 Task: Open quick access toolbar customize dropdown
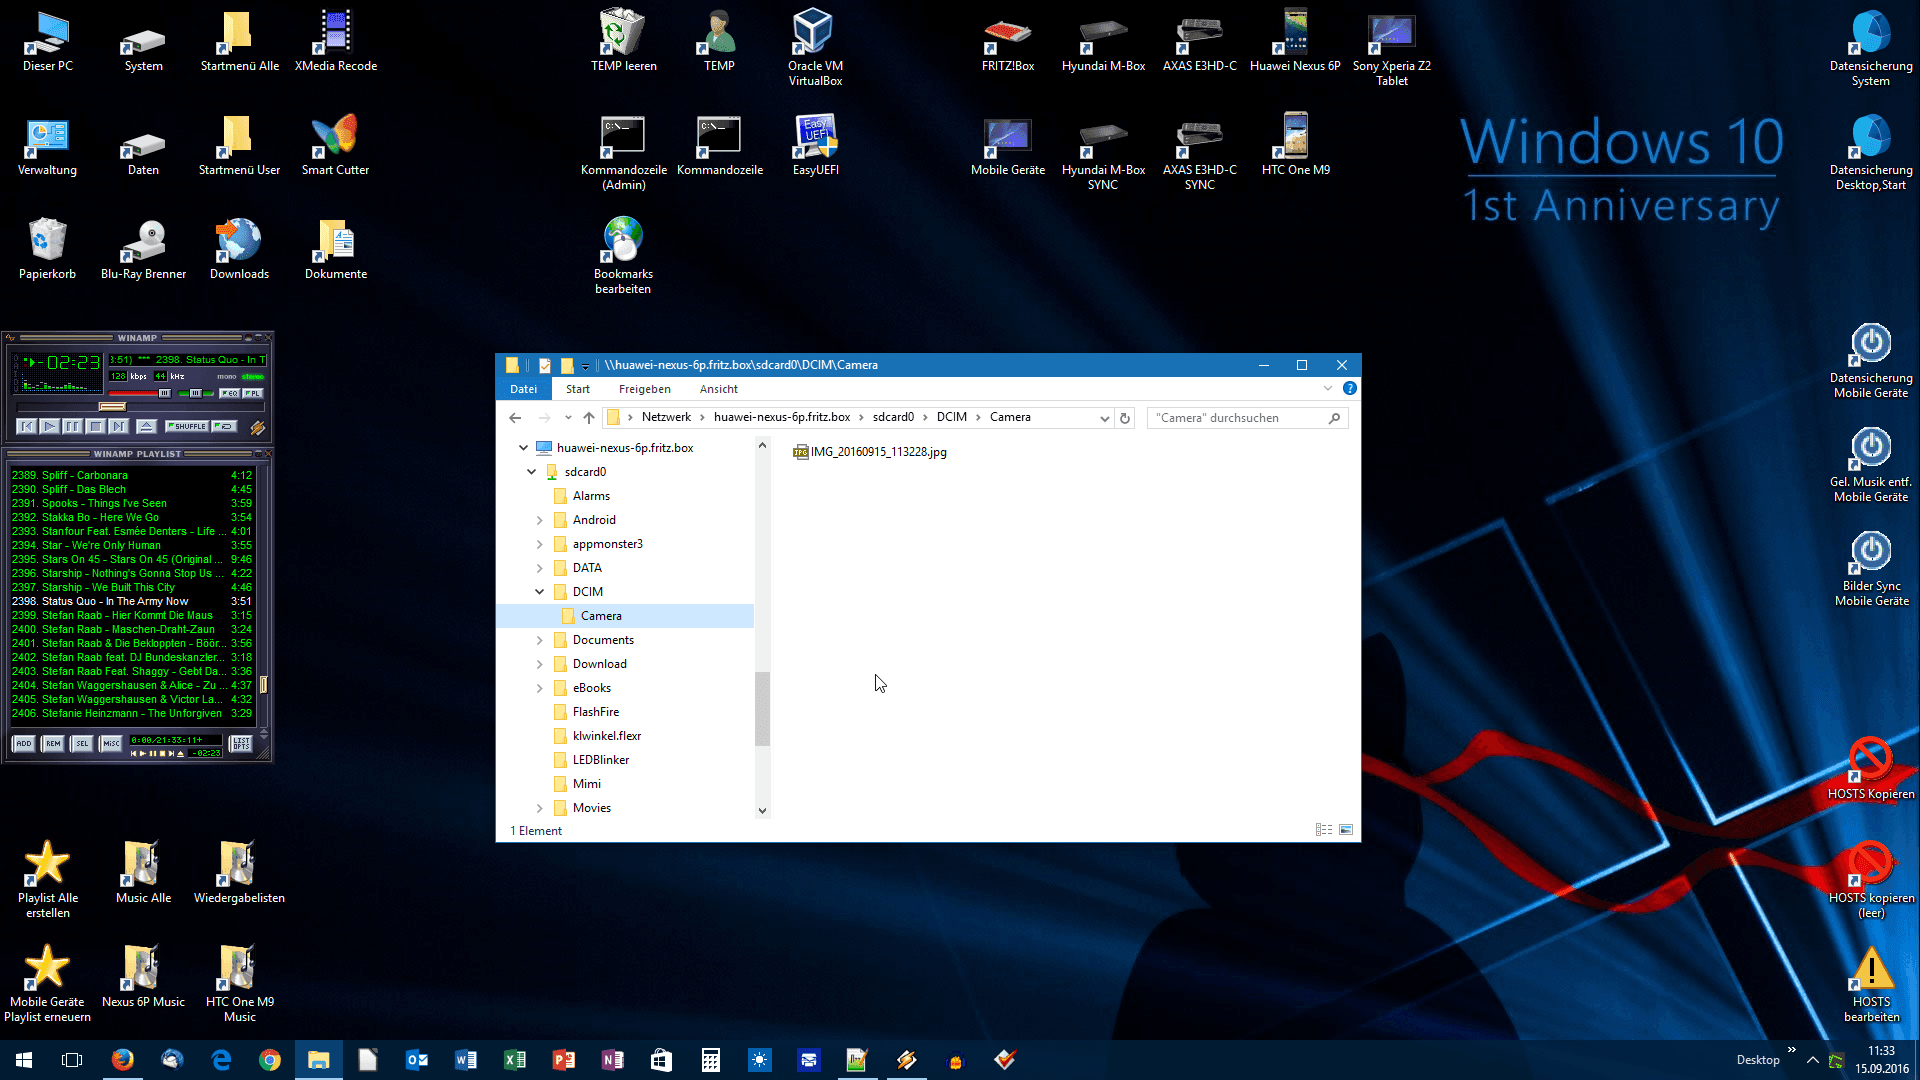tap(586, 366)
